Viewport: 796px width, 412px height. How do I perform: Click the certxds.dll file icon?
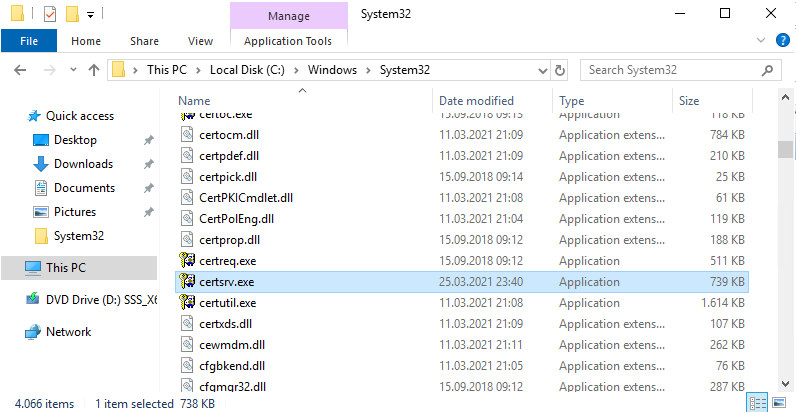[x=188, y=323]
